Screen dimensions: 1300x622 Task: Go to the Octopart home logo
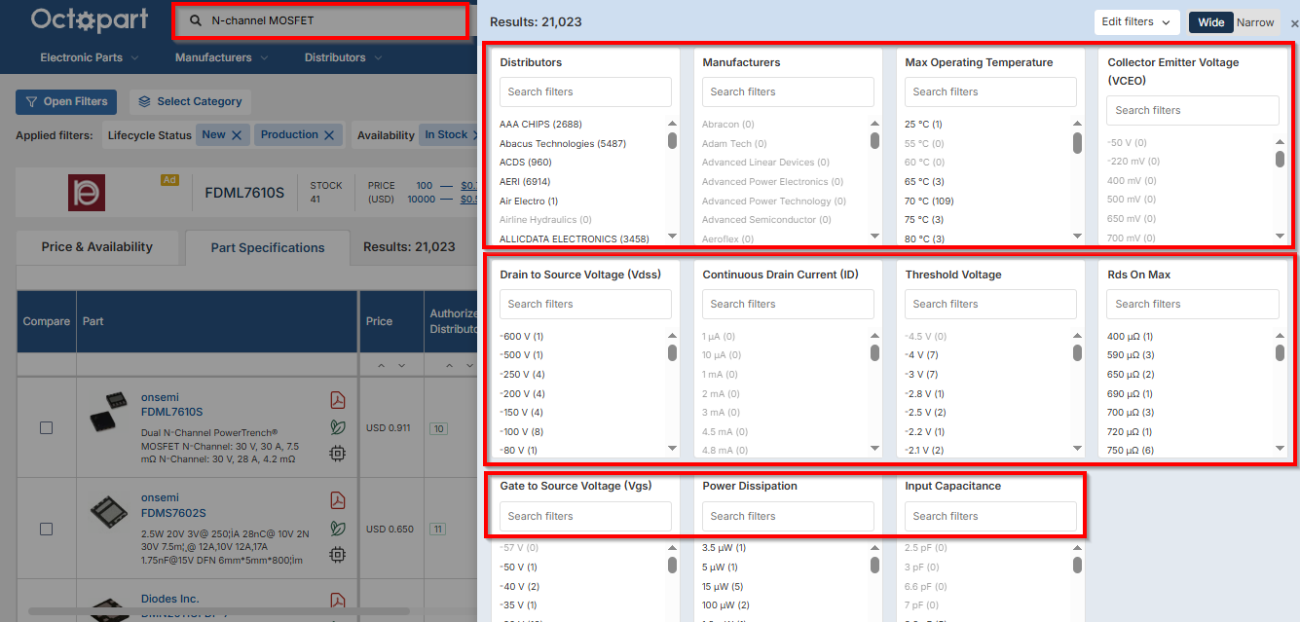(x=90, y=19)
